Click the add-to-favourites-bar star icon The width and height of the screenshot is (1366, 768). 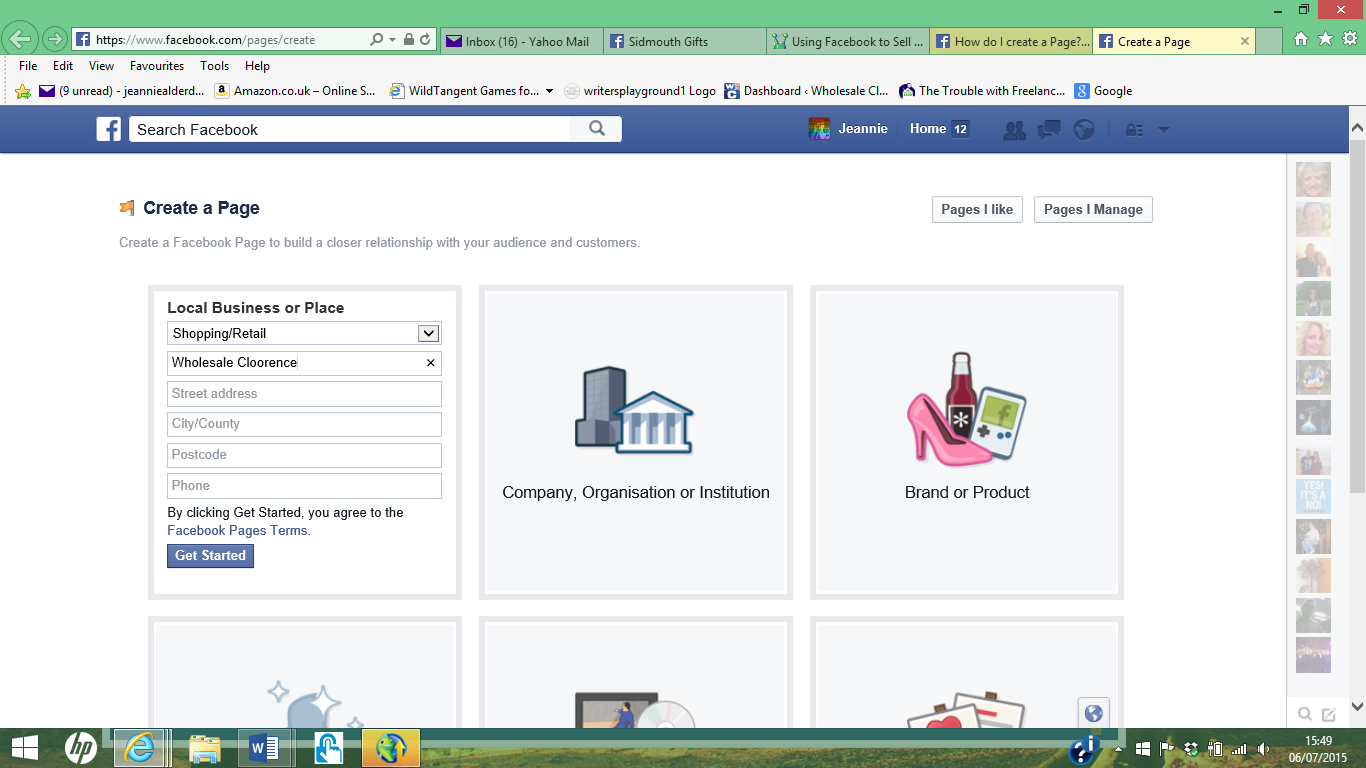23,91
